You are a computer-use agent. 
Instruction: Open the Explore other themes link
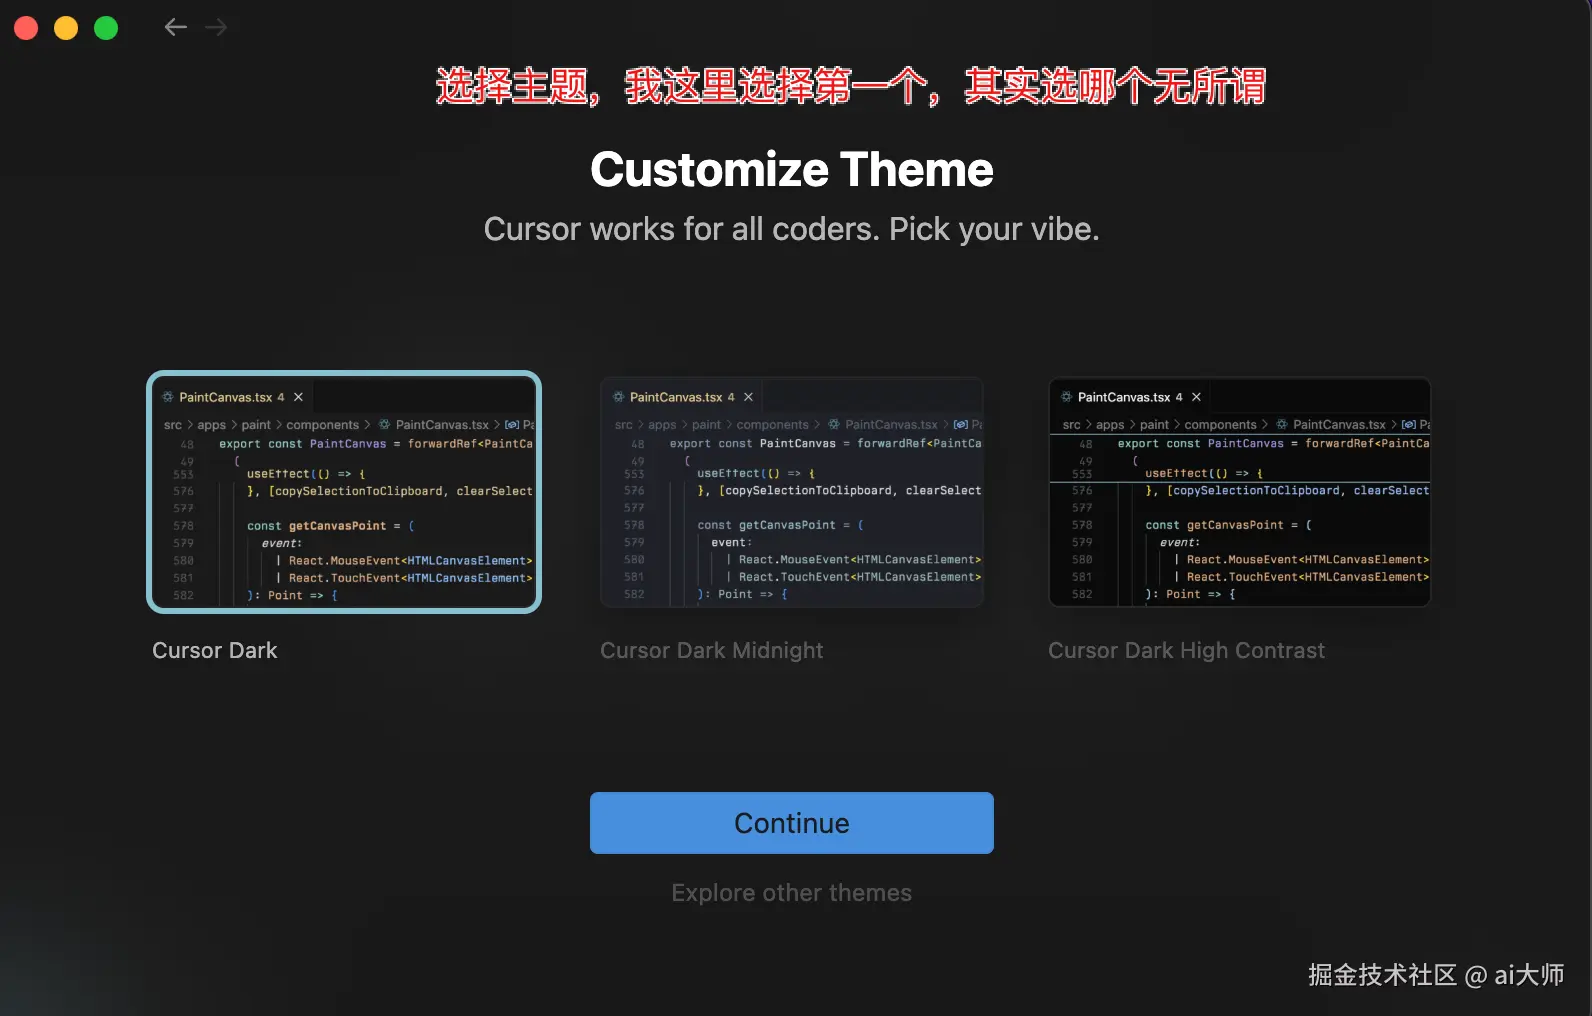[792, 893]
